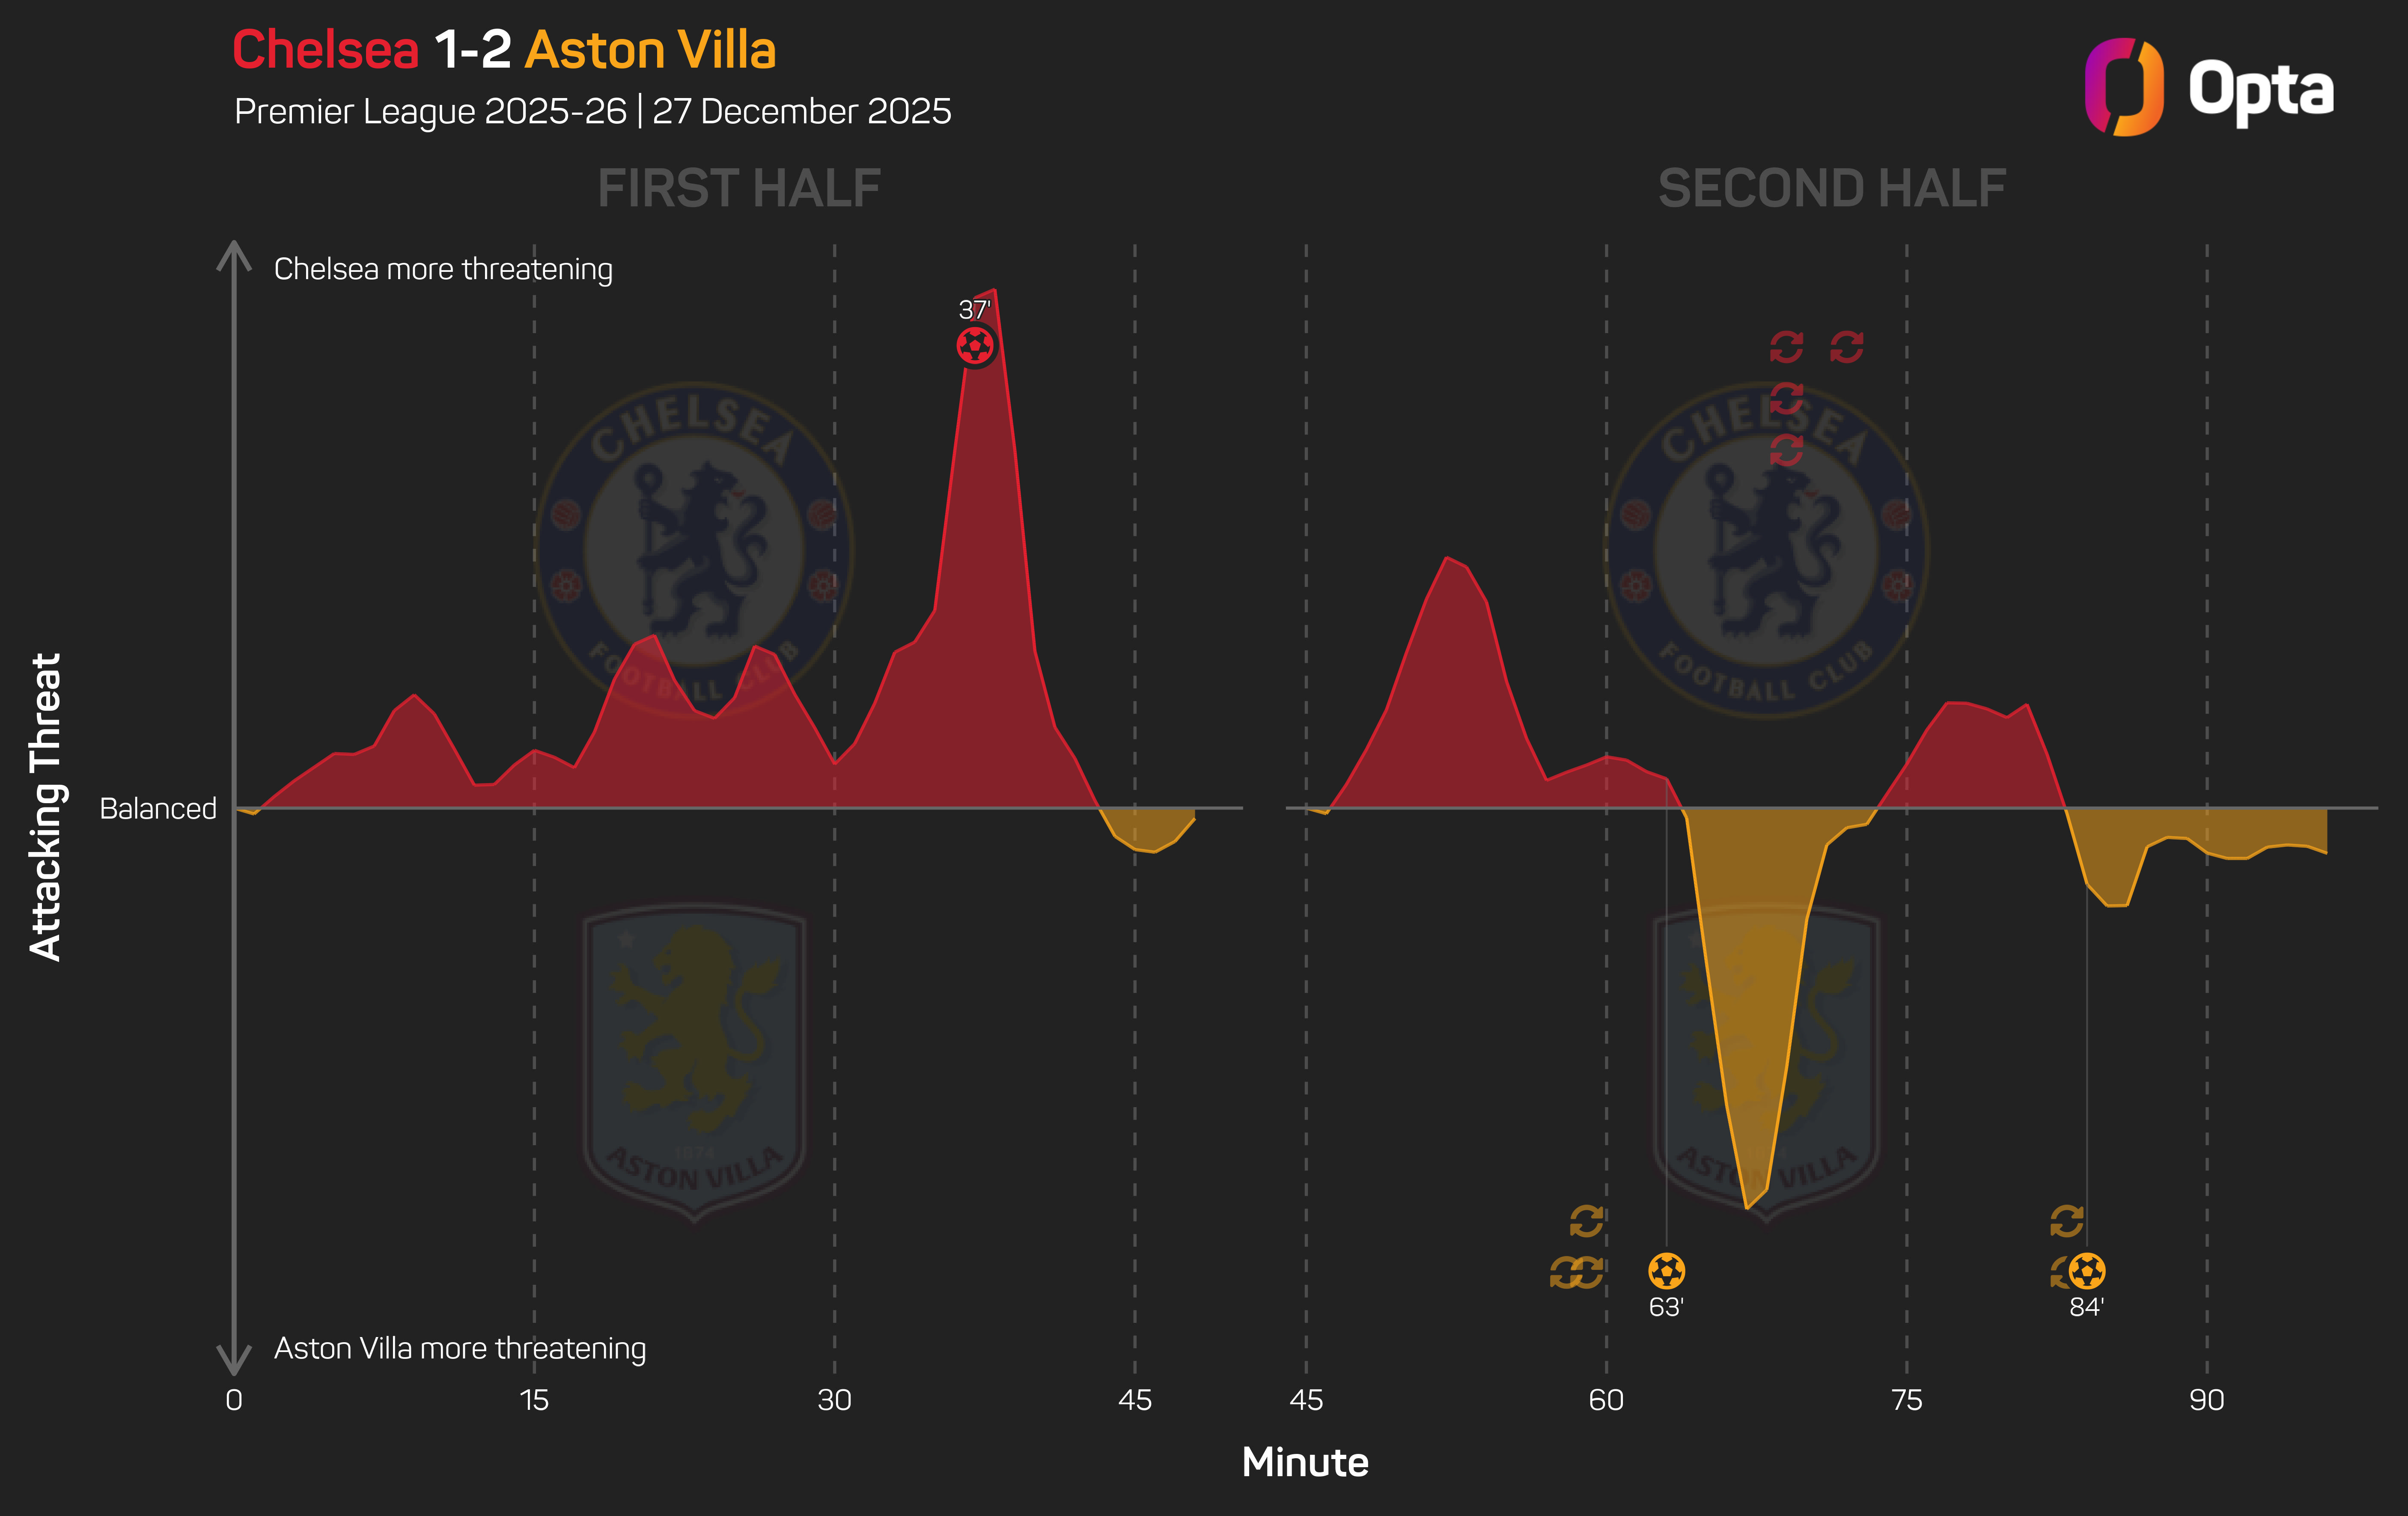Click the "Chelsea more threatening" label
This screenshot has width=2408, height=1516.
(x=443, y=269)
